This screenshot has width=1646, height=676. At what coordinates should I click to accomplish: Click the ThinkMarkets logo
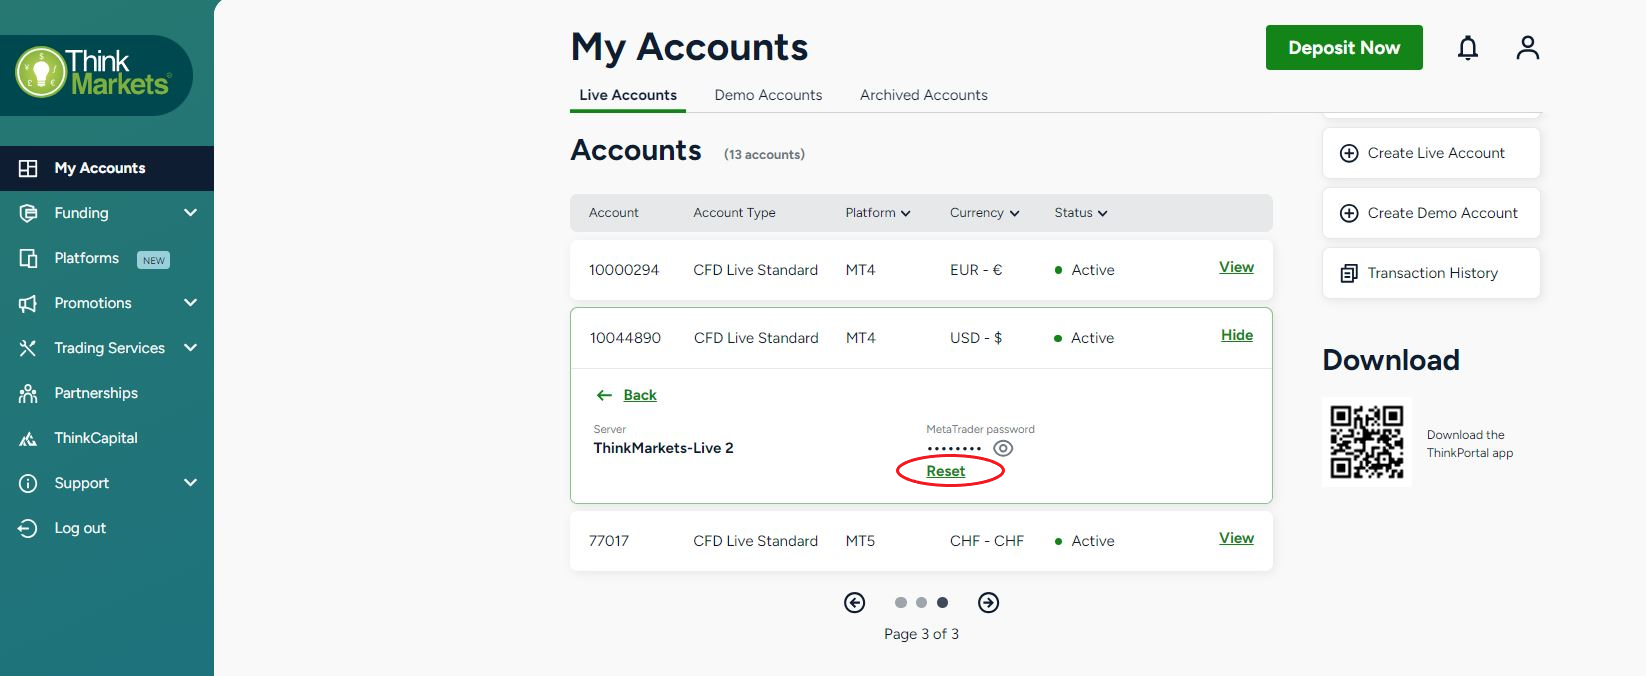[x=93, y=73]
